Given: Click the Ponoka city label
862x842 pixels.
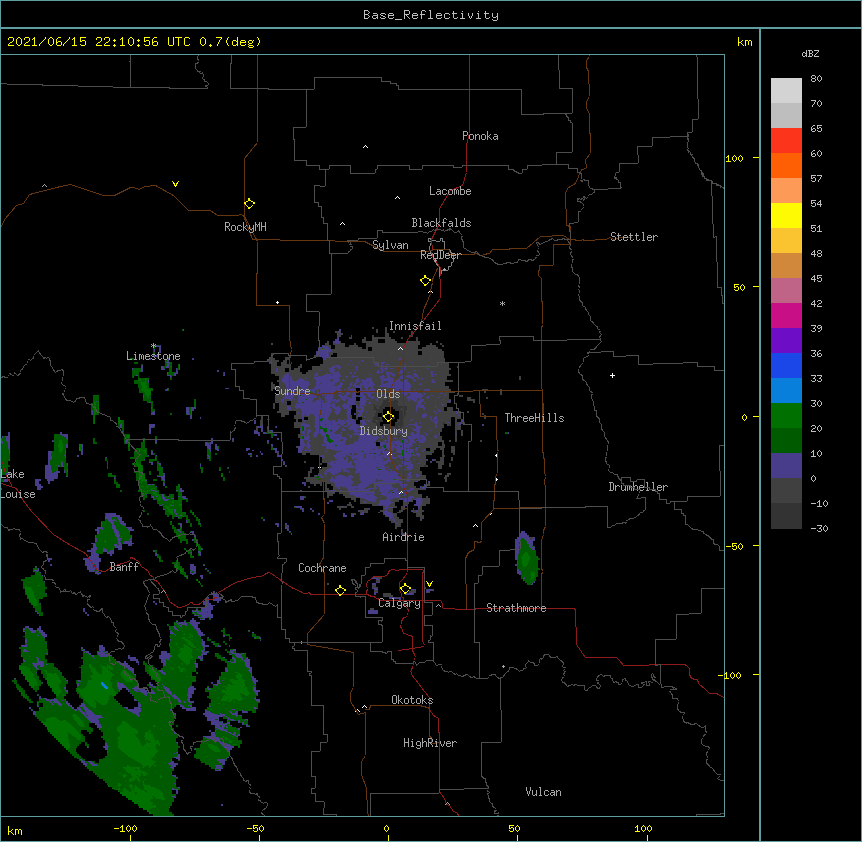Looking at the screenshot, I should pos(480,136).
